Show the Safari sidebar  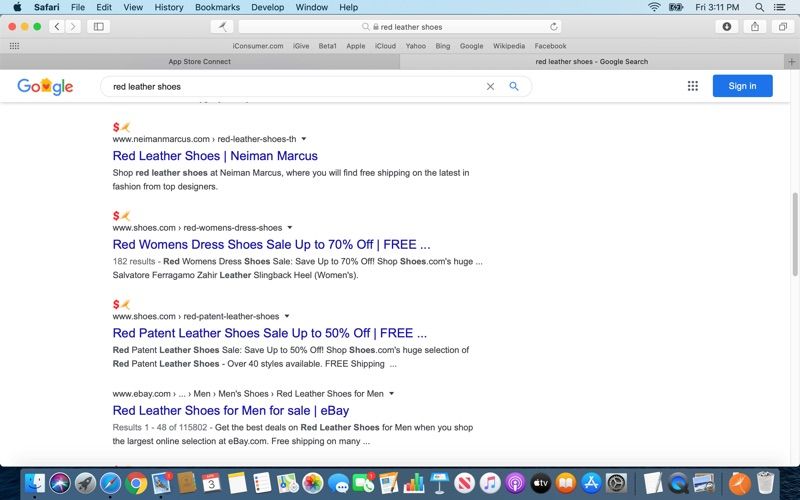[x=98, y=27]
